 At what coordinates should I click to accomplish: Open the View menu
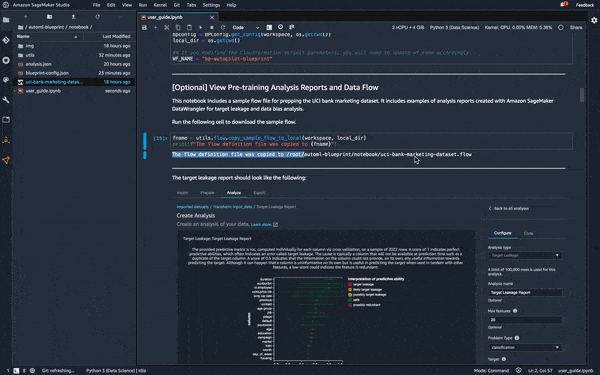click(x=127, y=5)
